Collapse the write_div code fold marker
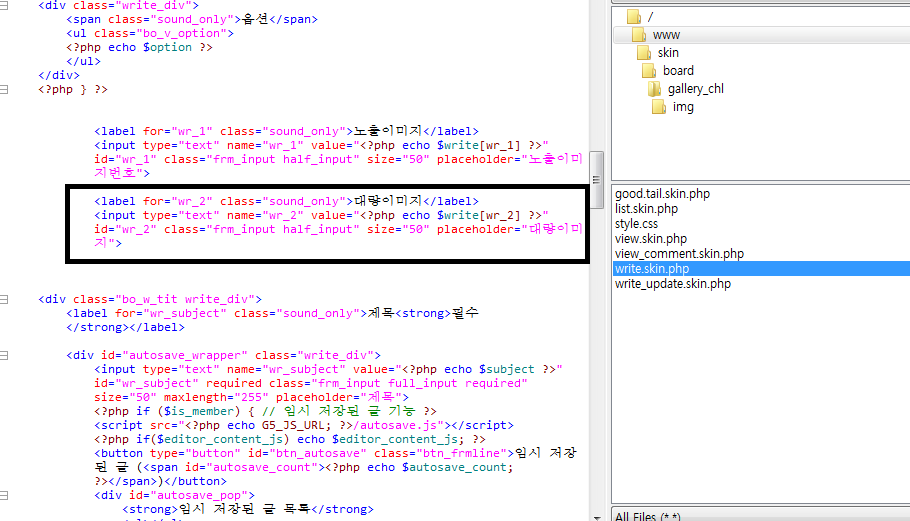The height and width of the screenshot is (521, 910). click(x=5, y=5)
